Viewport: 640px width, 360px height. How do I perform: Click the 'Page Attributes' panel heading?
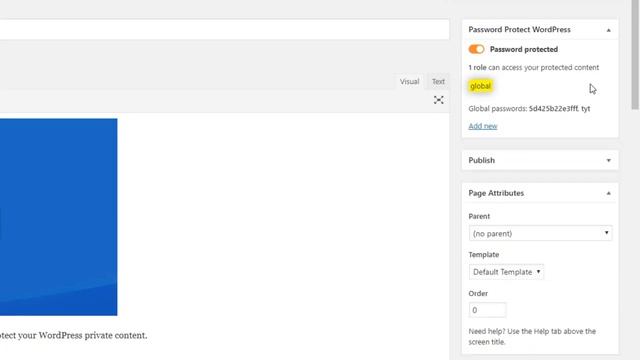click(496, 193)
